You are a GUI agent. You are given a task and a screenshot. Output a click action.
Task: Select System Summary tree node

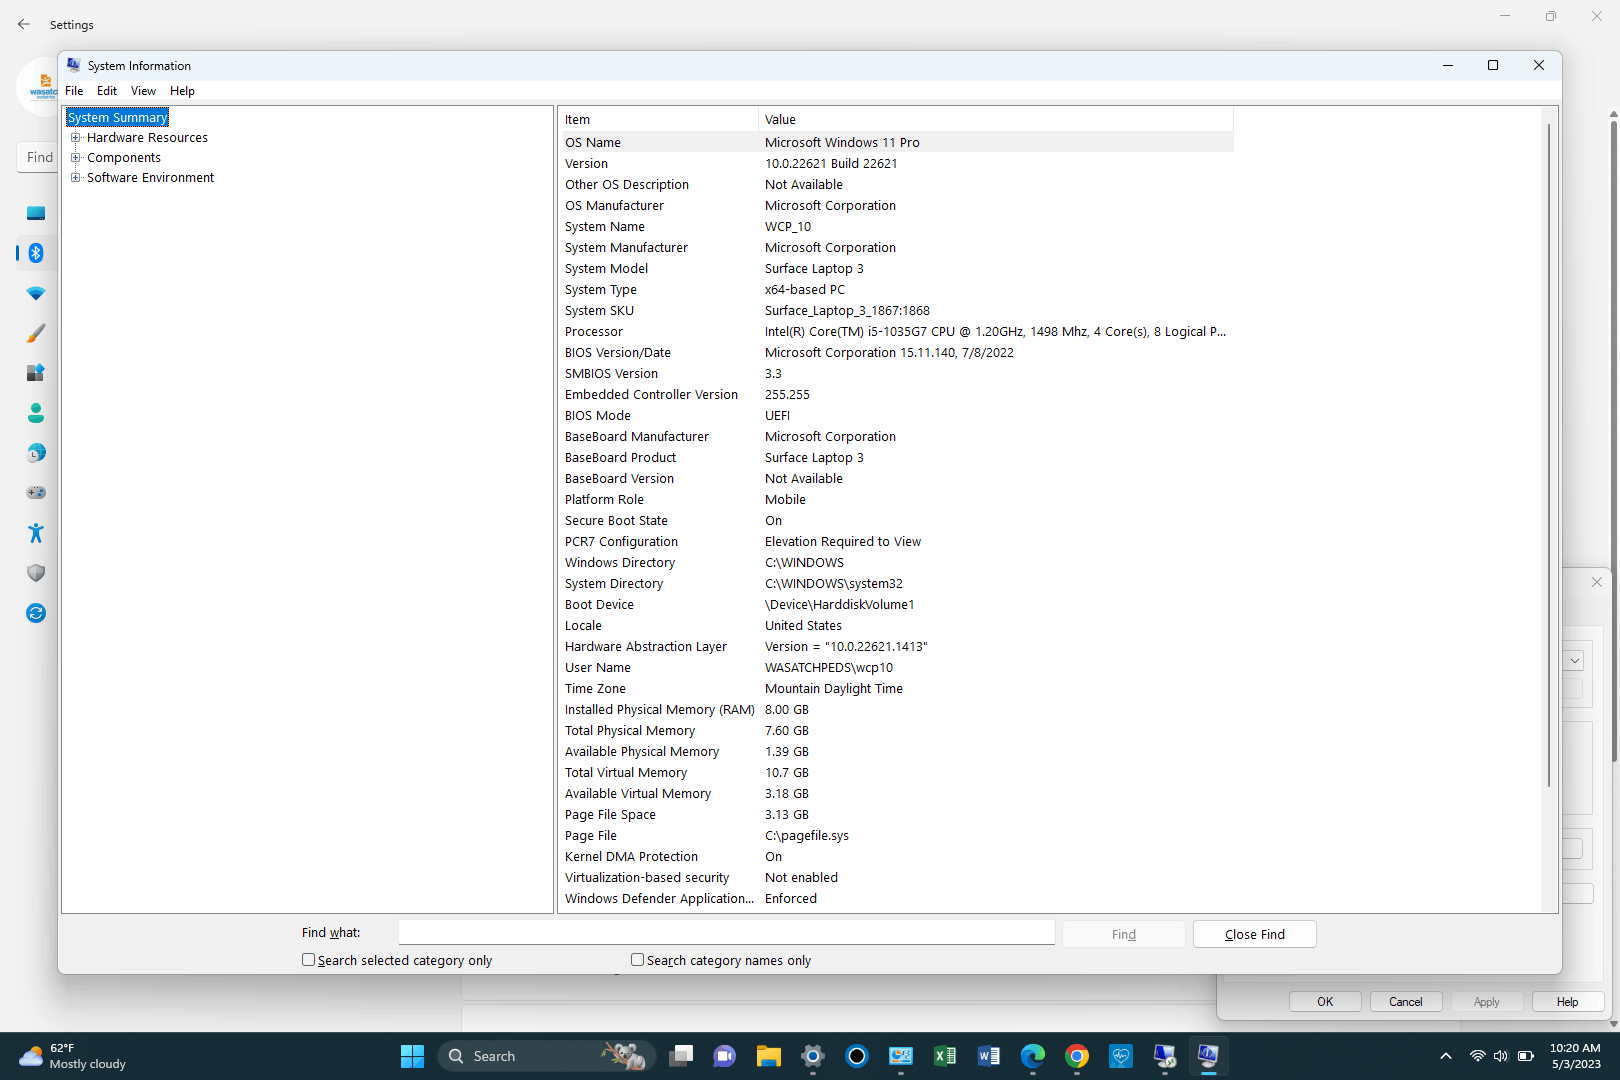pos(117,118)
